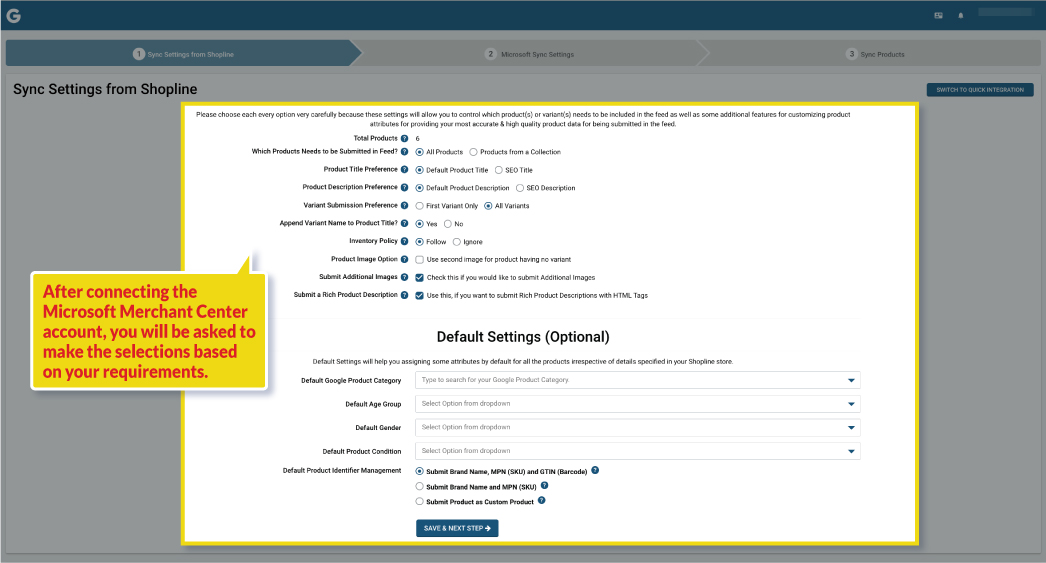Open Default Google Product Category dropdown

638,380
